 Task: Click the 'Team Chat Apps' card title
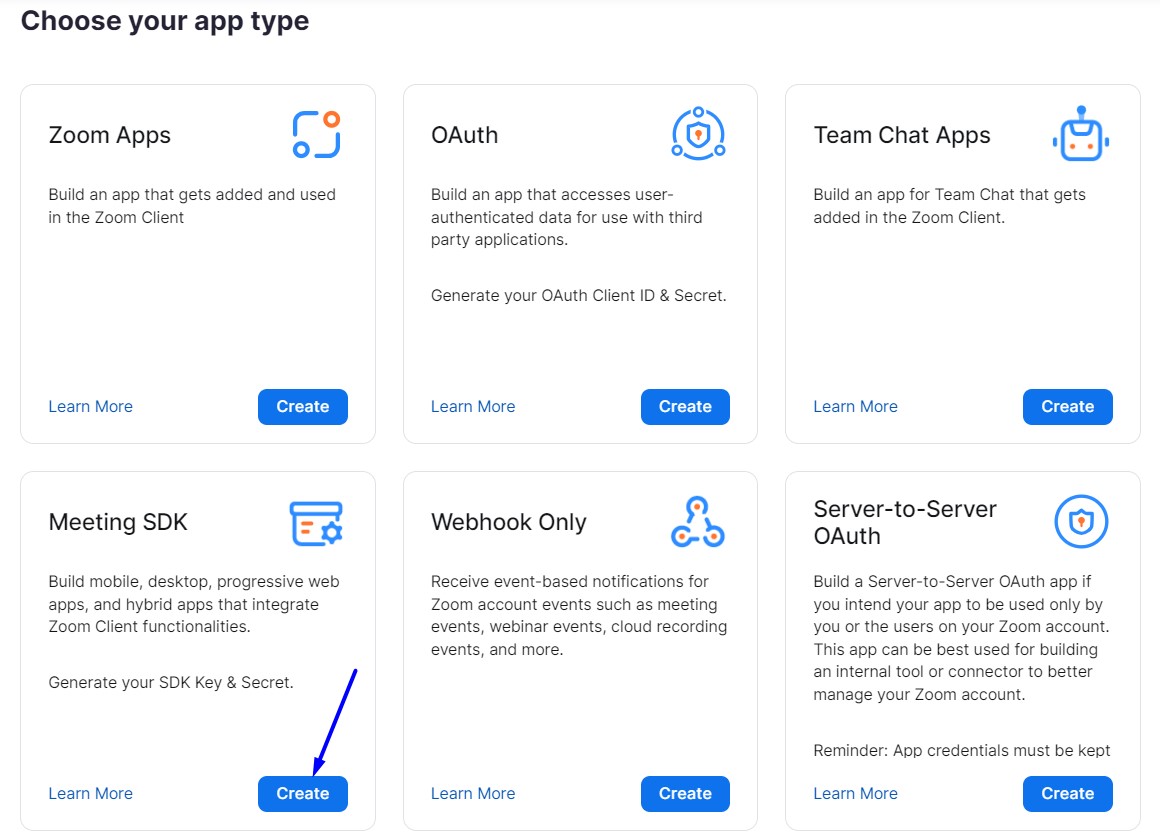(x=902, y=135)
